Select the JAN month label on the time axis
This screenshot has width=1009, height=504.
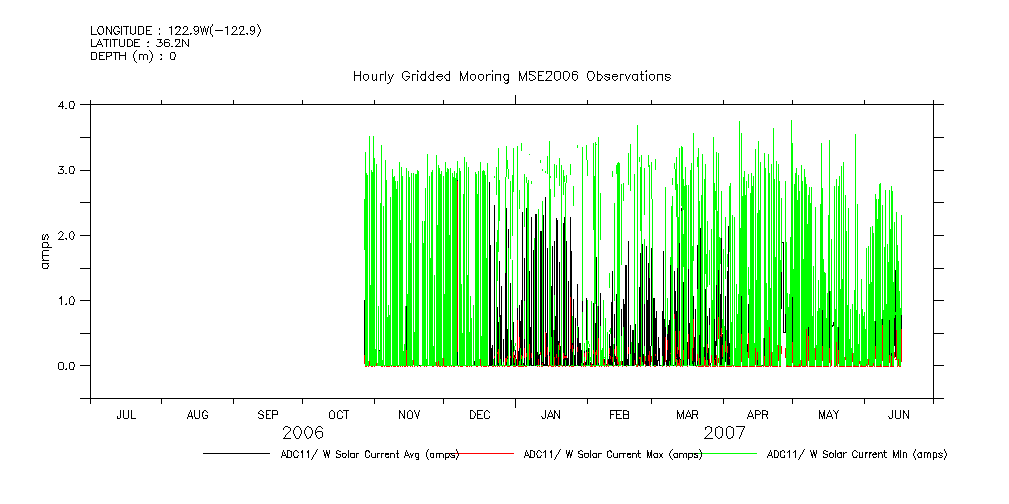[x=550, y=414]
